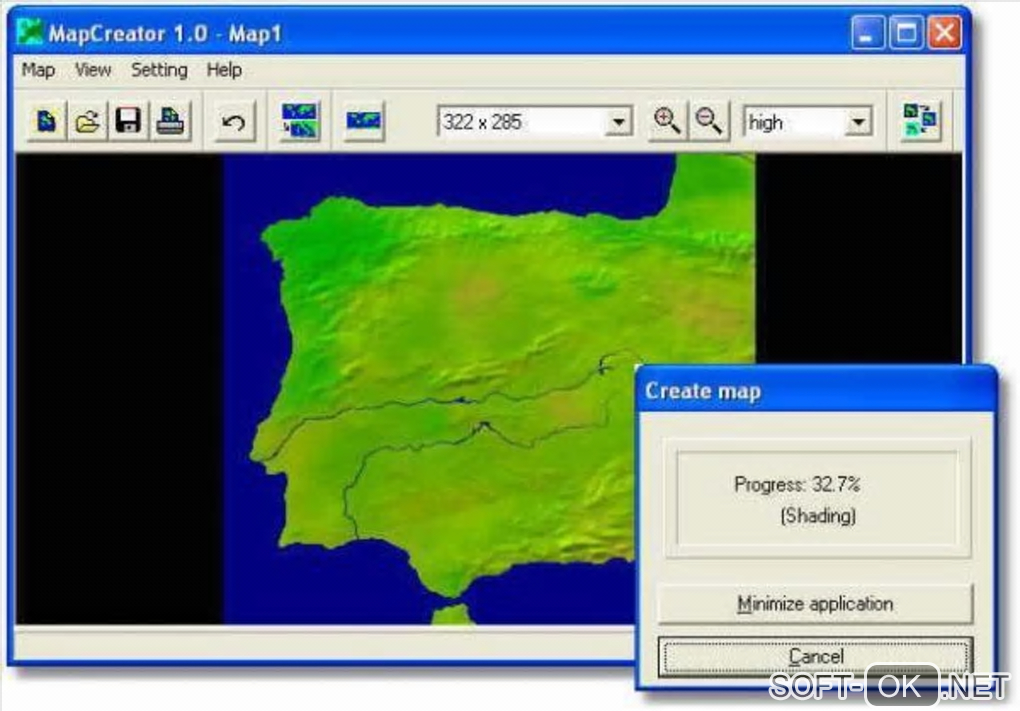Image resolution: width=1020 pixels, height=711 pixels.
Task: Open the 322 x 285 size dropdown
Action: click(x=618, y=122)
